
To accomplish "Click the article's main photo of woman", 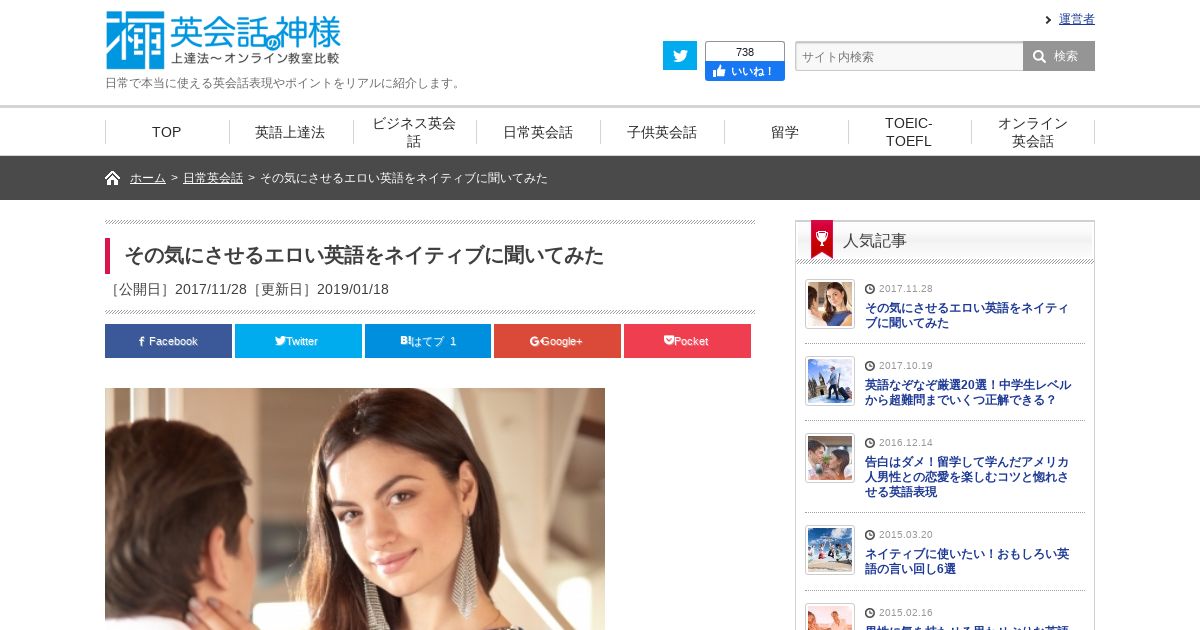I will (355, 509).
